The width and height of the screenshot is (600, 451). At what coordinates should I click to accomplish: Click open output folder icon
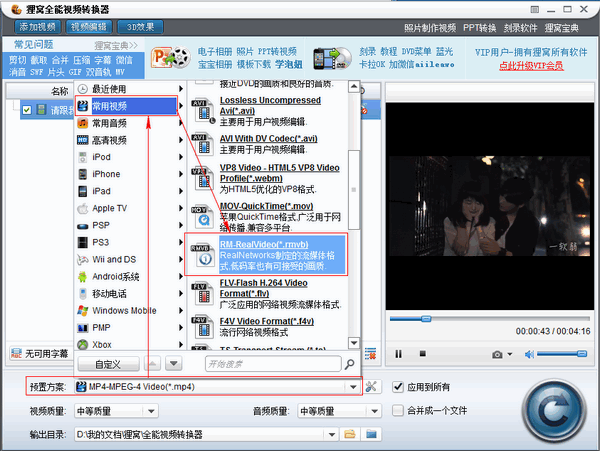(371, 434)
